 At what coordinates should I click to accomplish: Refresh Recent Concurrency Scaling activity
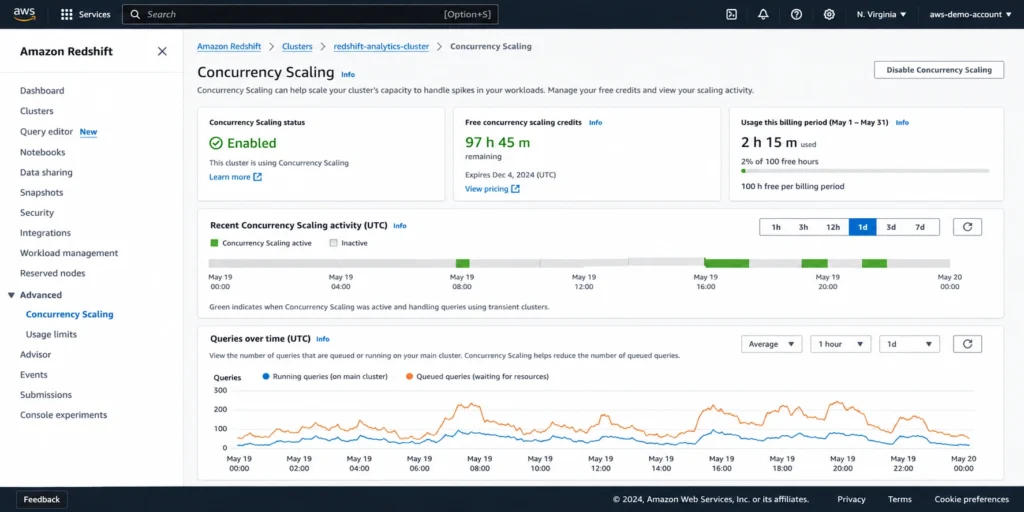coord(967,227)
